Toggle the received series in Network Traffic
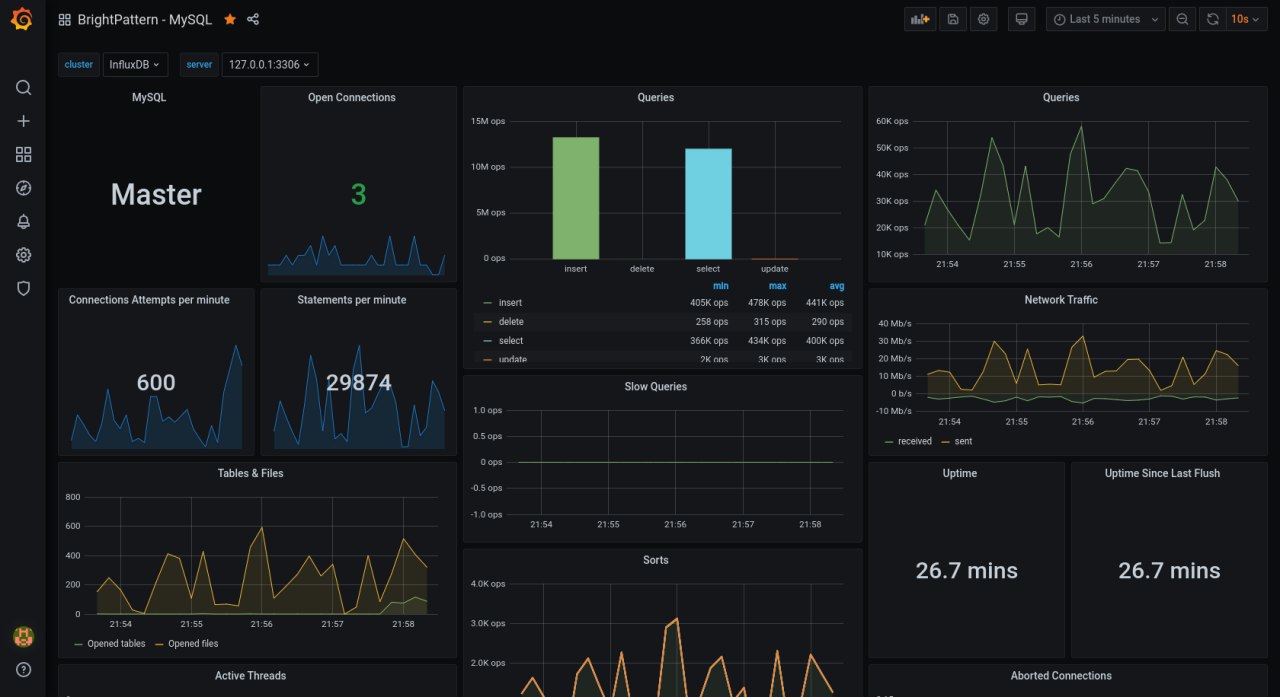Image resolution: width=1280 pixels, height=697 pixels. pos(915,441)
